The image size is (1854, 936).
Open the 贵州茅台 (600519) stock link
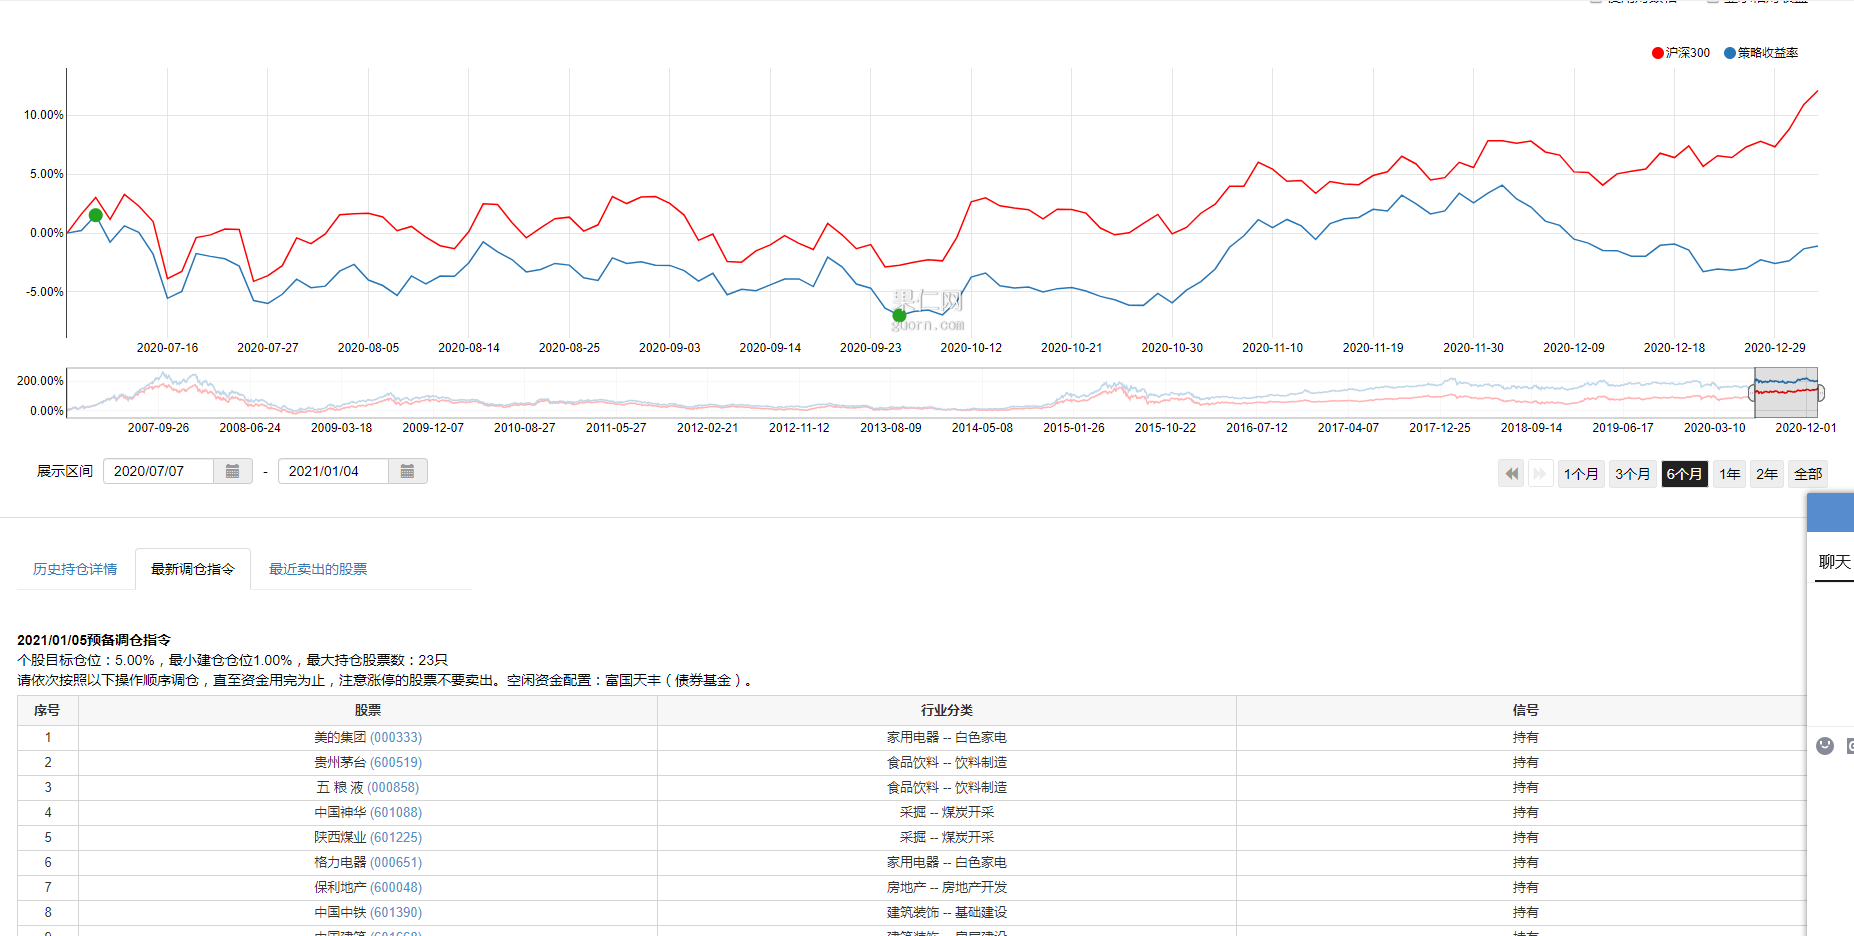[x=368, y=762]
